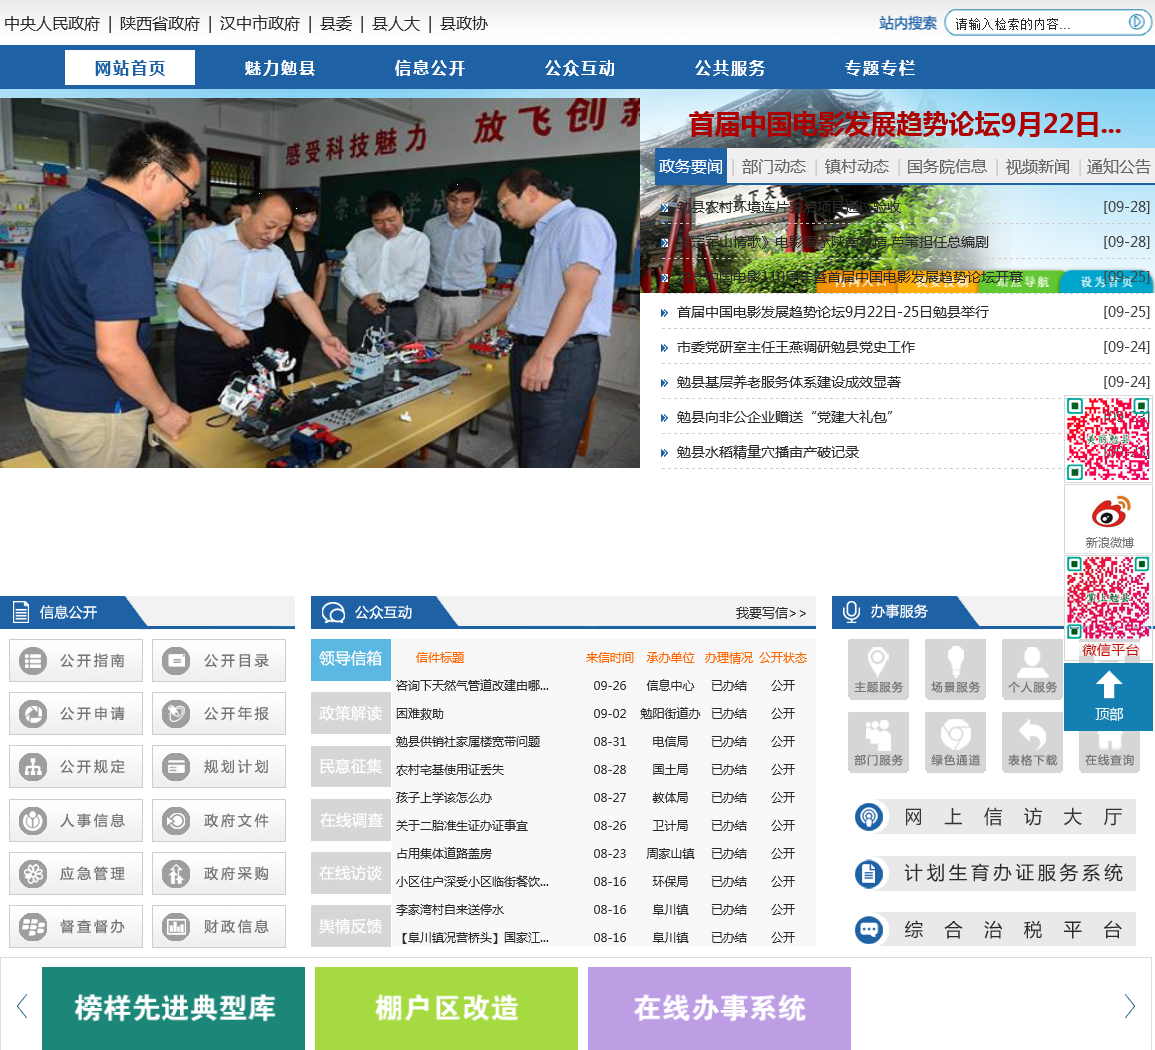Open the 规划计划 icon button
Screen dimensions: 1155x1050
point(219,766)
